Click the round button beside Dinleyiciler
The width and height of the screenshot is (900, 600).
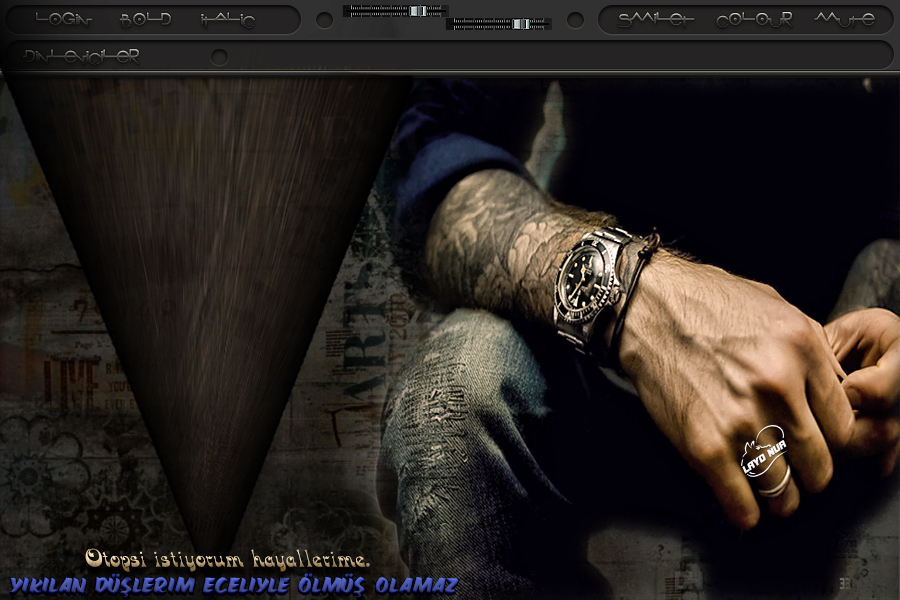point(219,57)
